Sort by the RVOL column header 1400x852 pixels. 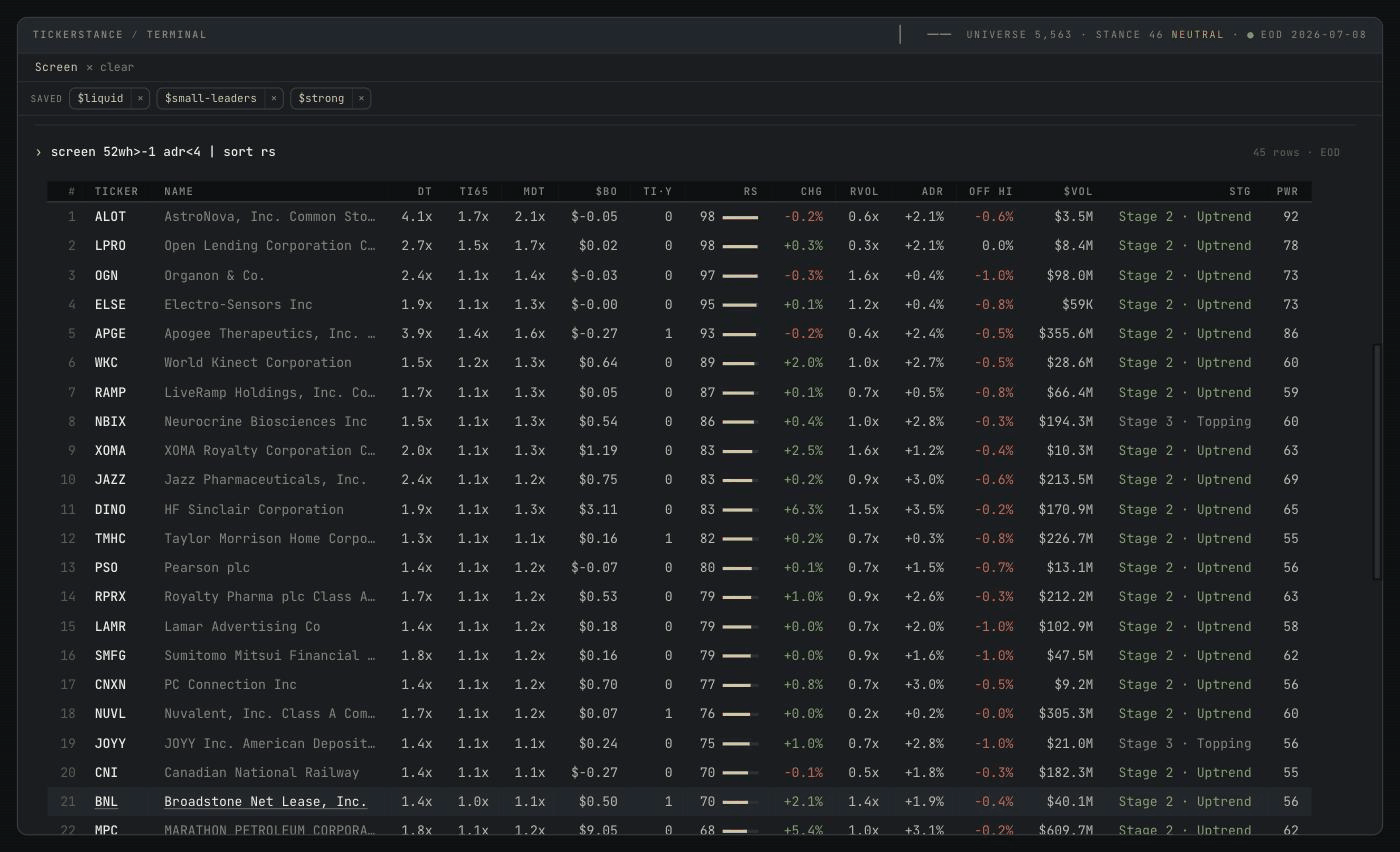[864, 191]
